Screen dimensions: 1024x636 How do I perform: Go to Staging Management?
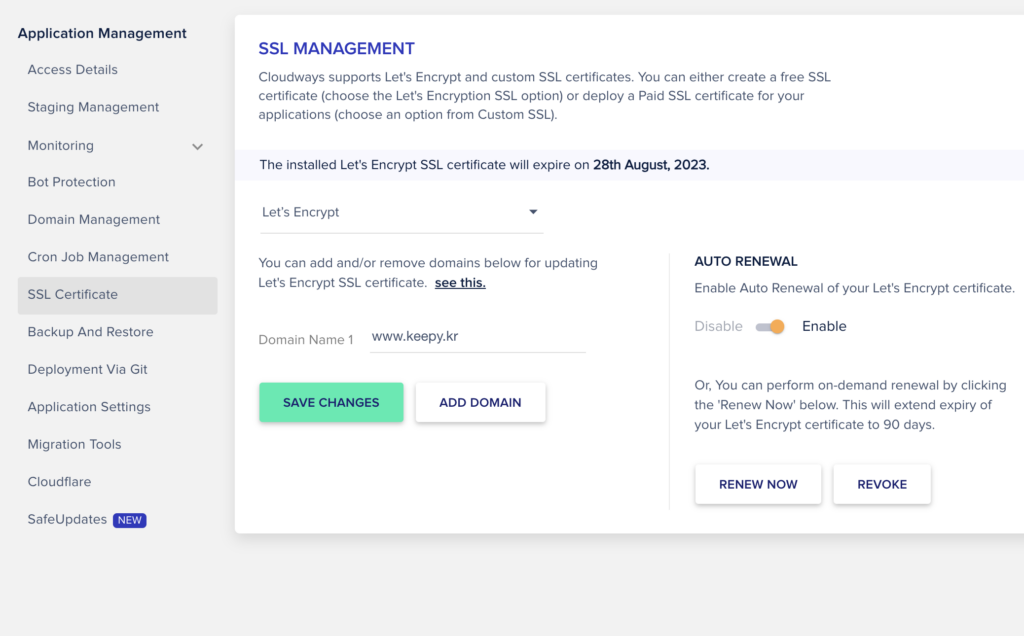(x=93, y=107)
